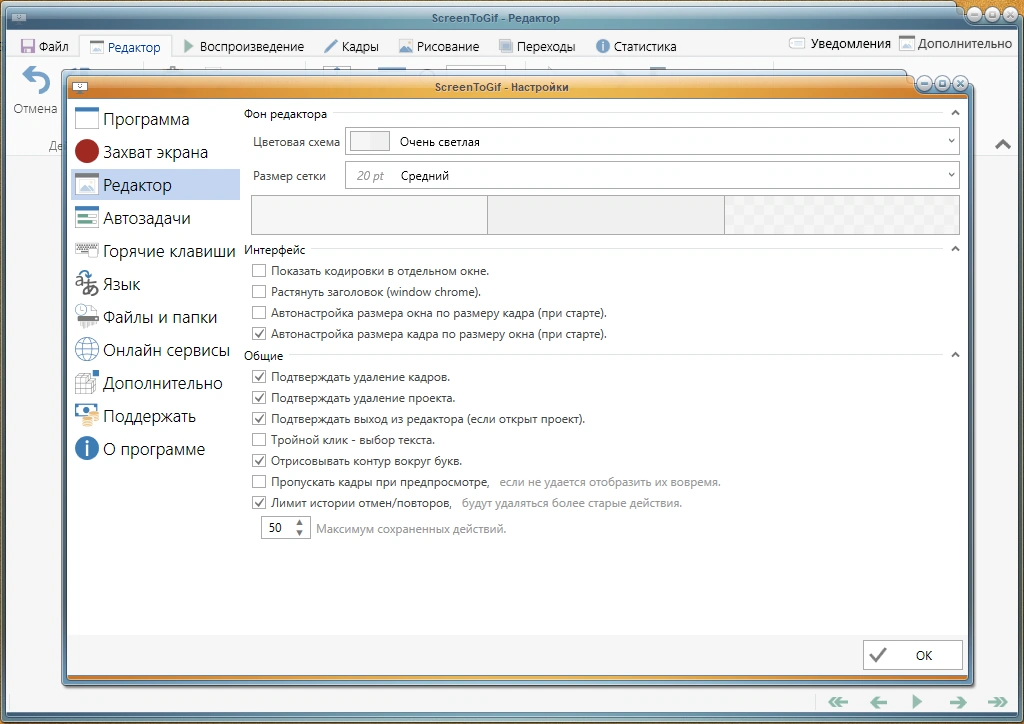Go to previous frame arrow
Screen dimensions: 1024x724
coord(878,702)
